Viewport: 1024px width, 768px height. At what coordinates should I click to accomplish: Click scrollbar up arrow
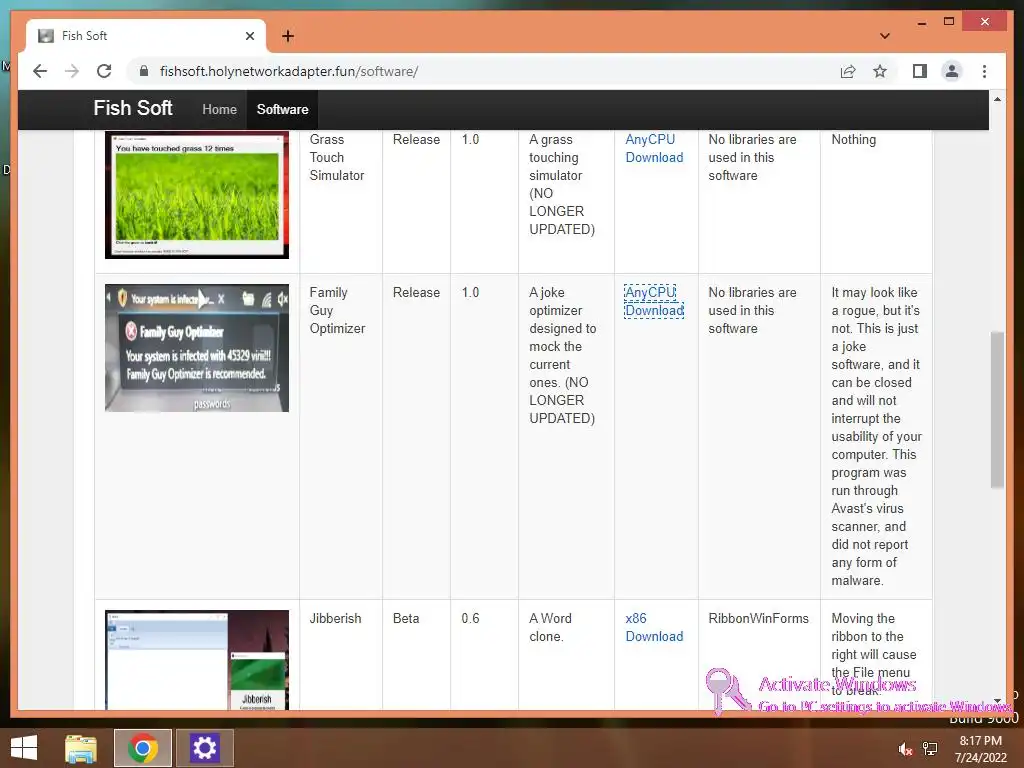click(997, 99)
